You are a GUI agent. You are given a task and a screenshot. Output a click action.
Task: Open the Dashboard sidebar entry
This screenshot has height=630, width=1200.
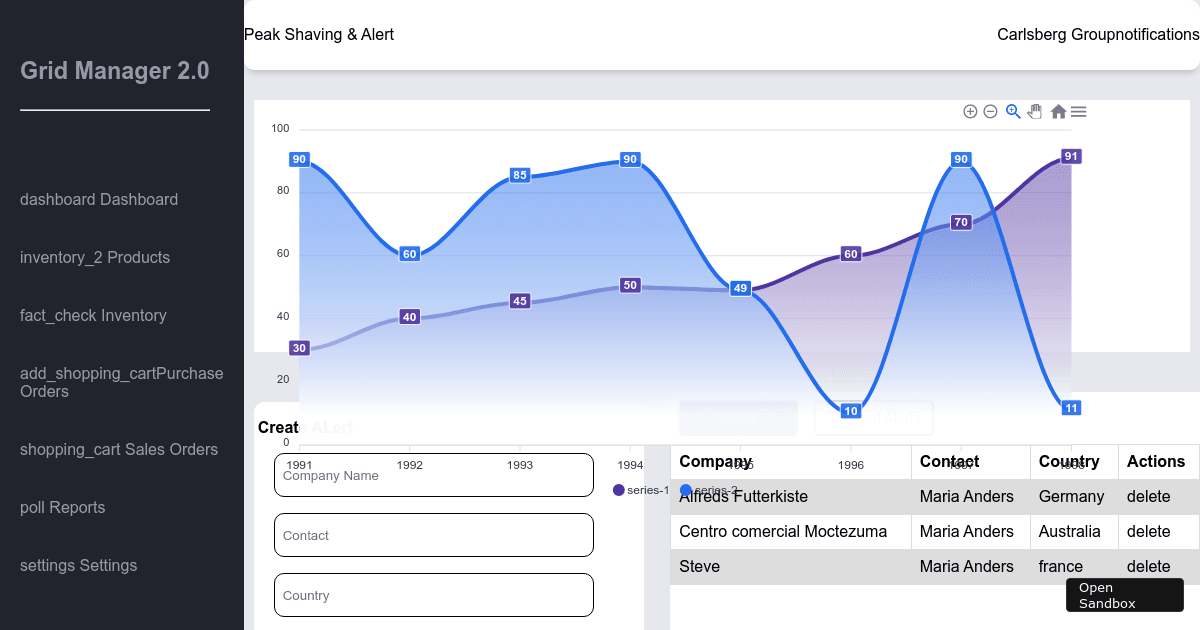(x=99, y=199)
